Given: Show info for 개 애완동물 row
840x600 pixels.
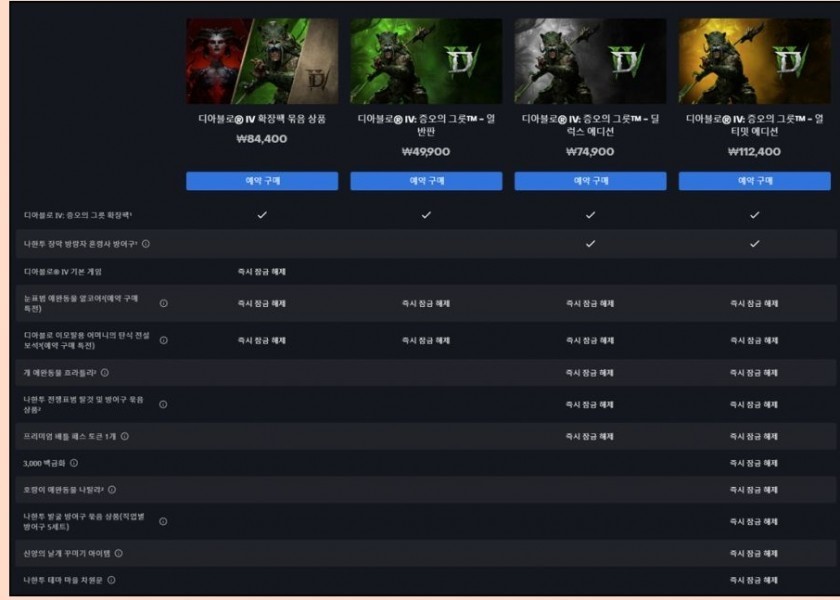Looking at the screenshot, I should click(x=104, y=373).
